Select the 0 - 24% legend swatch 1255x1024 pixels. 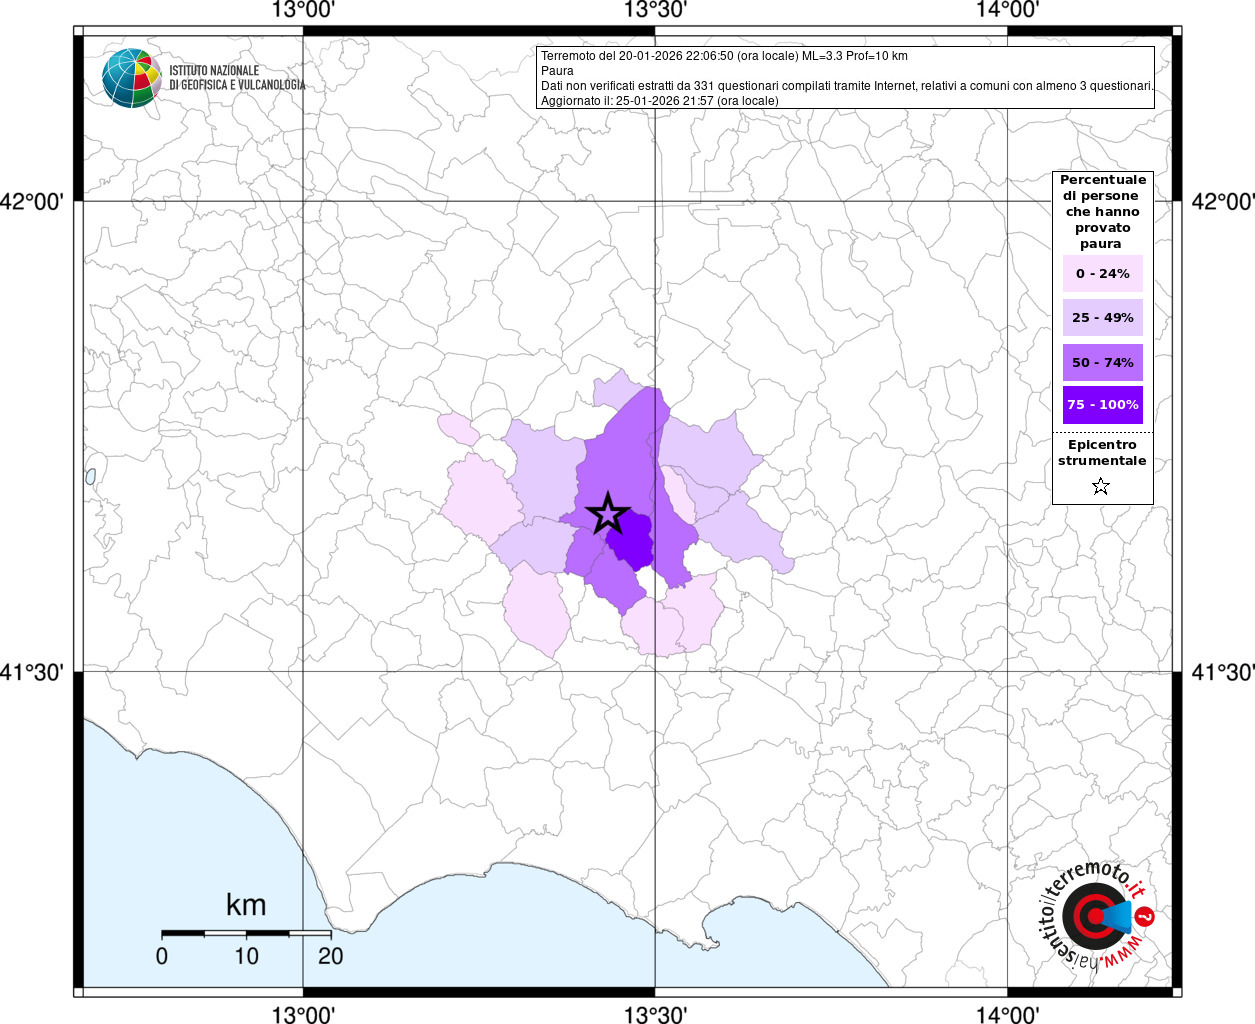[x=1103, y=273]
